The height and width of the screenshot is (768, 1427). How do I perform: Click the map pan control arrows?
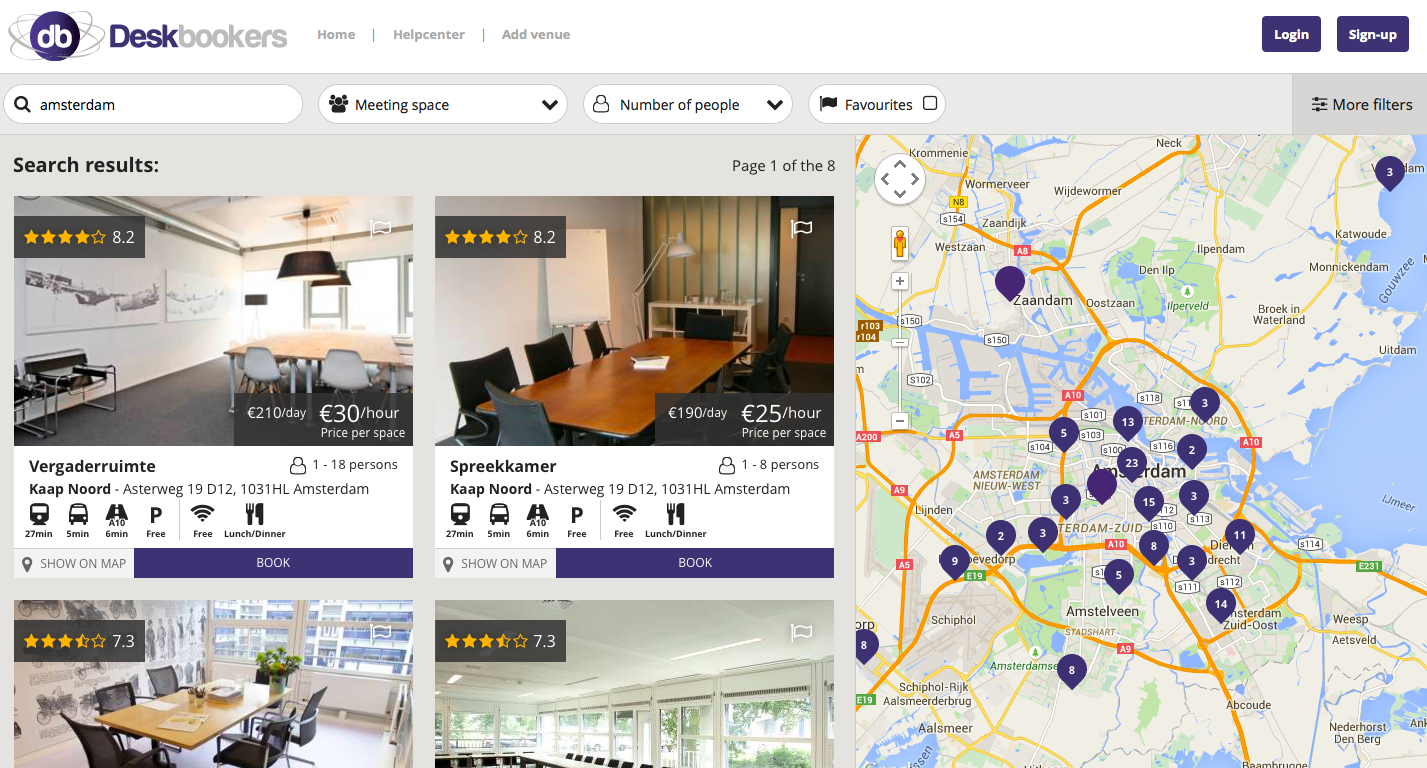point(899,179)
